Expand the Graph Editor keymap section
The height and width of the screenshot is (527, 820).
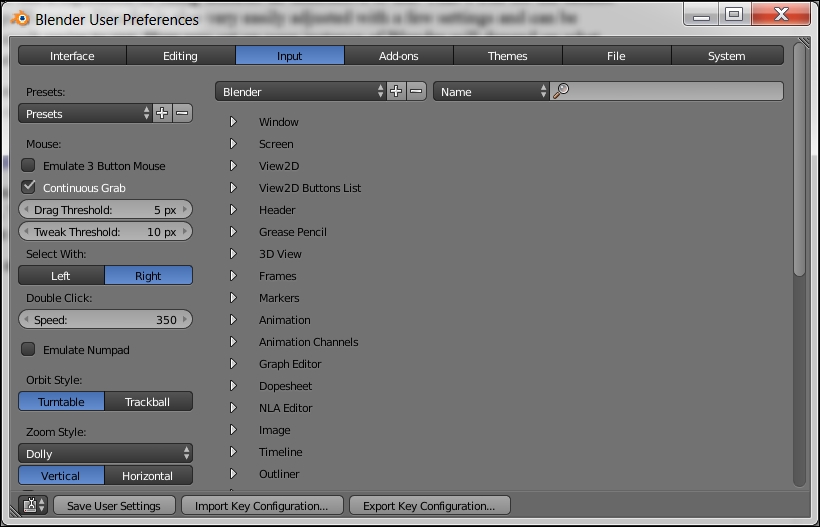click(233, 363)
